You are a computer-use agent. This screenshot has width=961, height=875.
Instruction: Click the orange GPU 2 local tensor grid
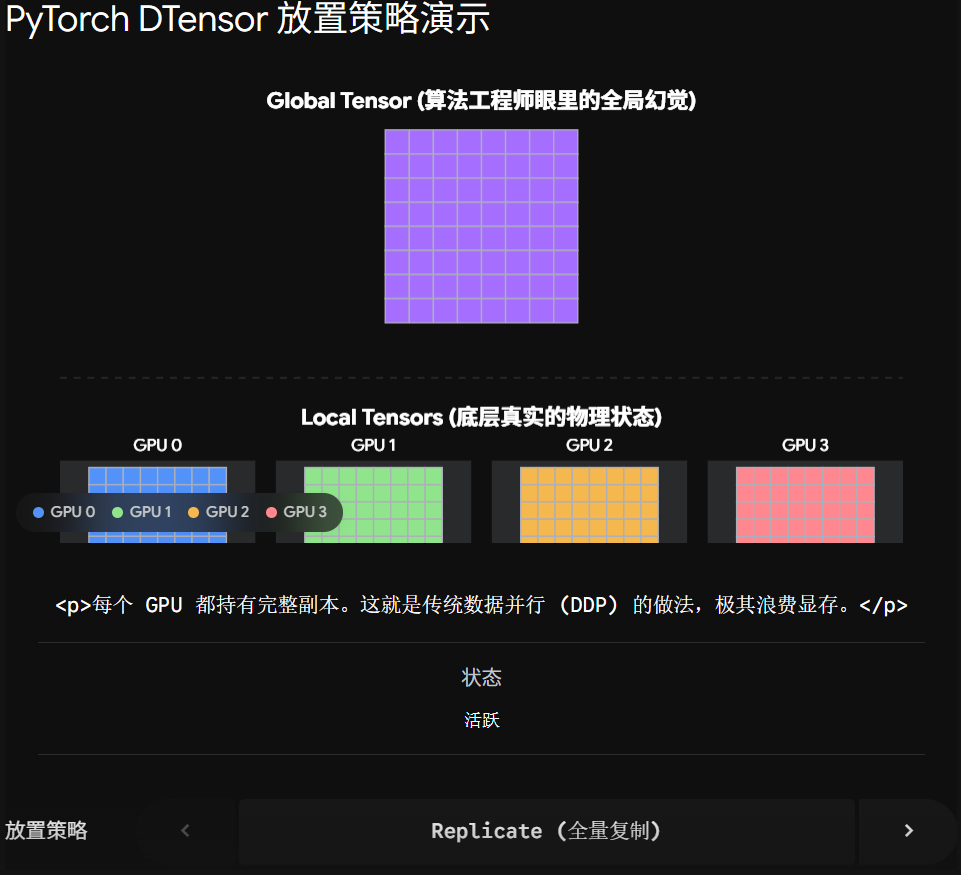tap(590, 504)
